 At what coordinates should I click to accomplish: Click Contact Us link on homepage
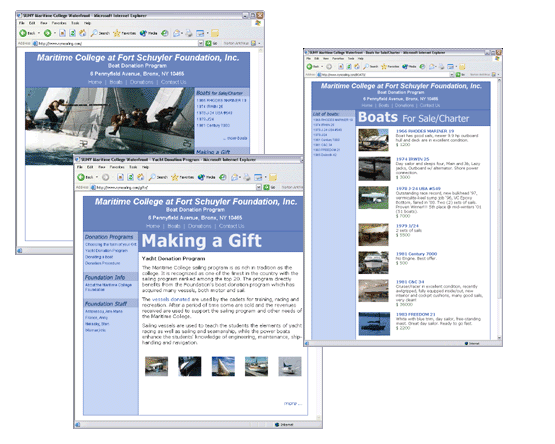(x=173, y=82)
